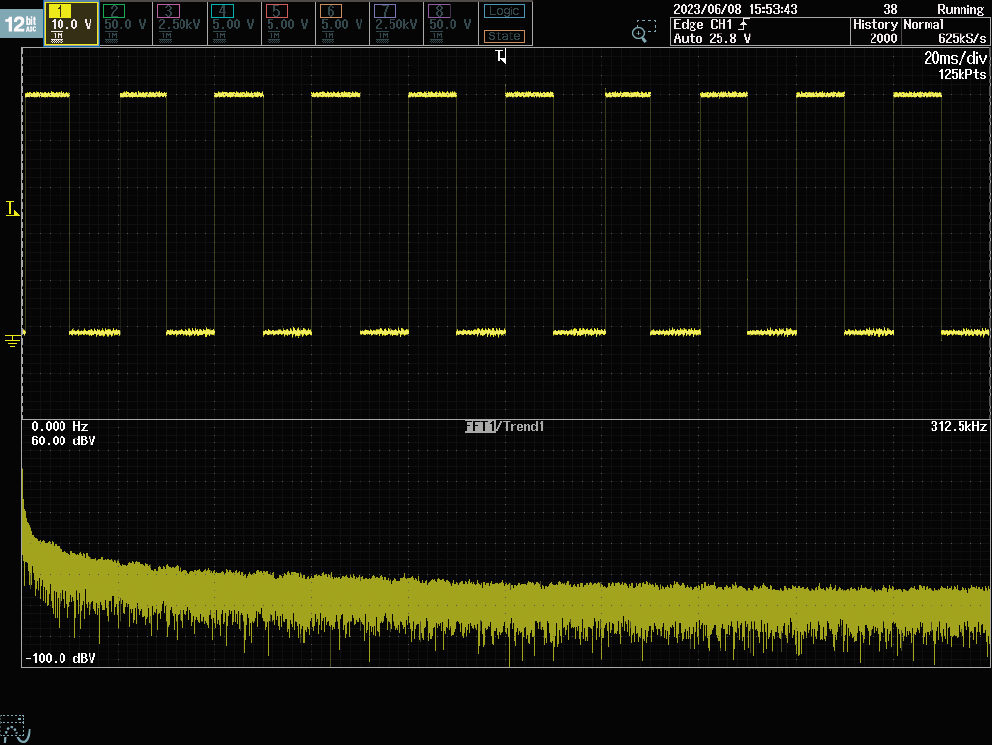Select the Trend1 label
Screen dimensions: 992x745
pyautogui.click(x=523, y=426)
